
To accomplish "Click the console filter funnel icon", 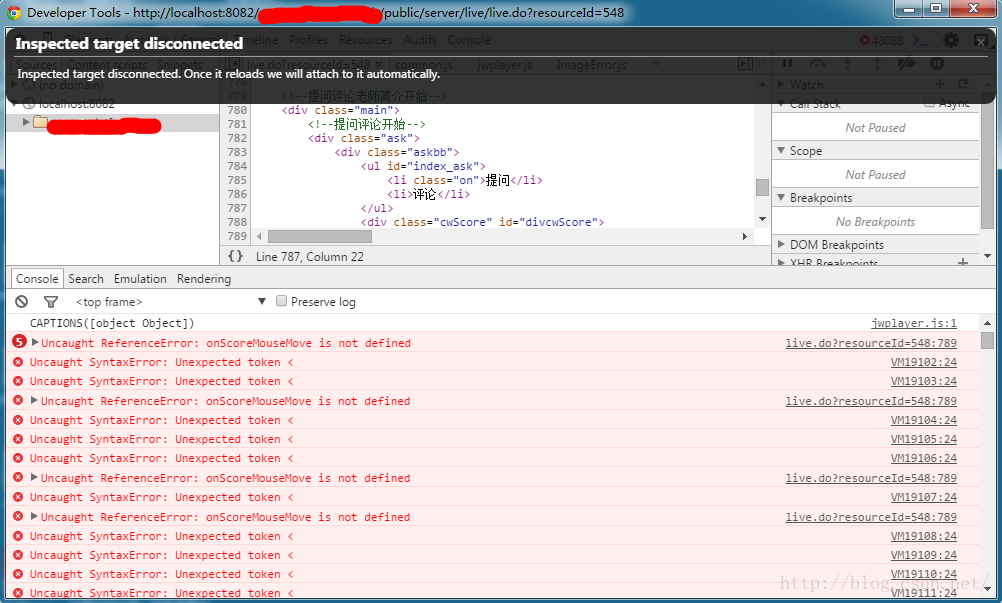I will click(x=51, y=301).
